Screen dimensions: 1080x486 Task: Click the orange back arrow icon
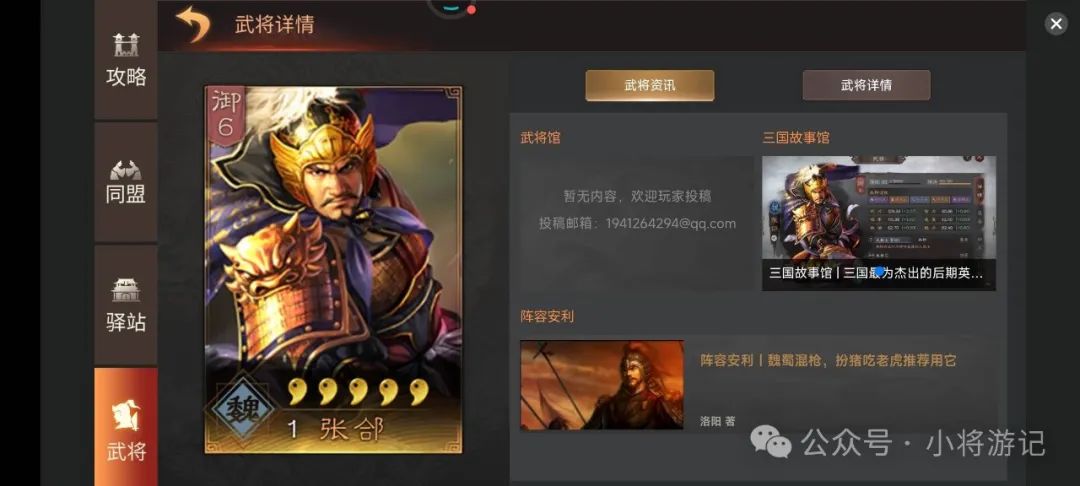193,24
